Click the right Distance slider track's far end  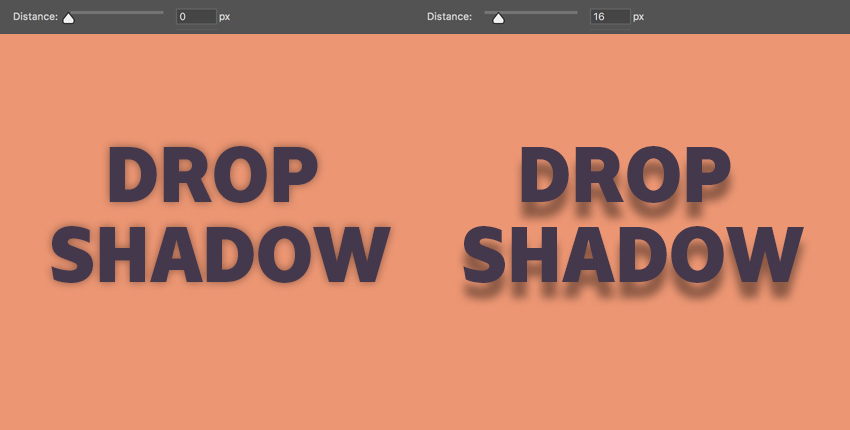coord(575,13)
